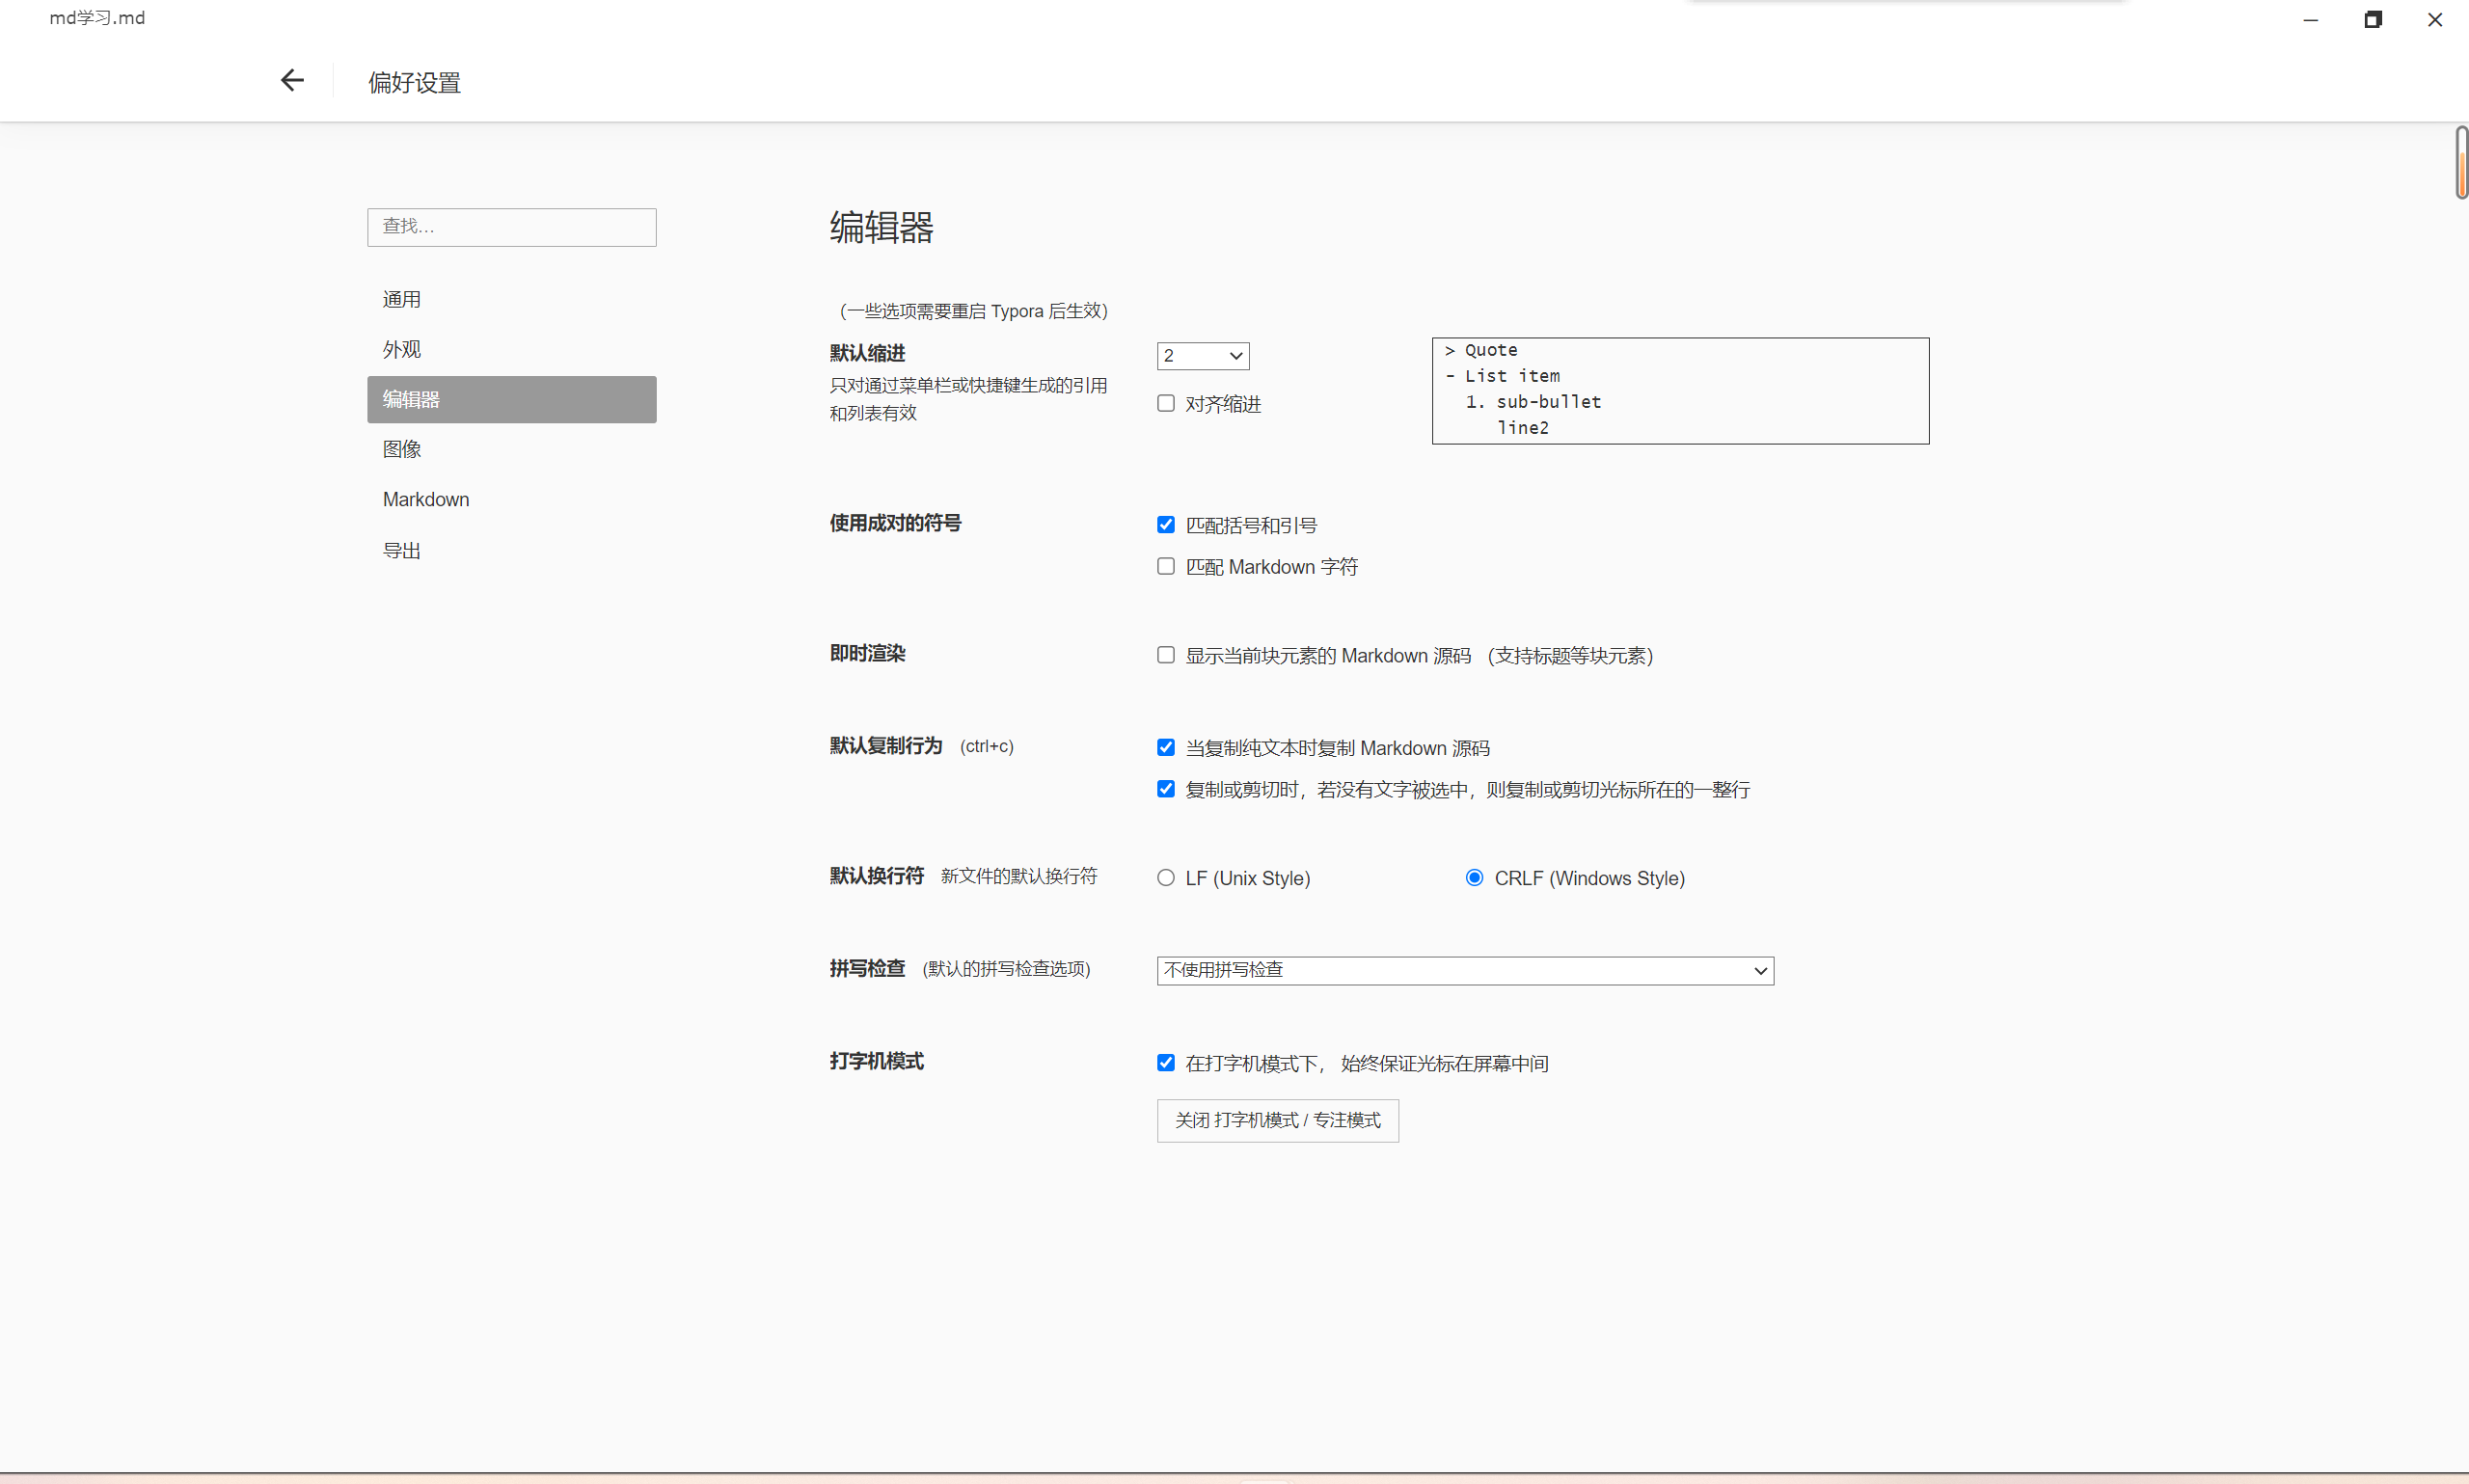Click the 查找 search input field
The image size is (2469, 1484).
pyautogui.click(x=511, y=227)
